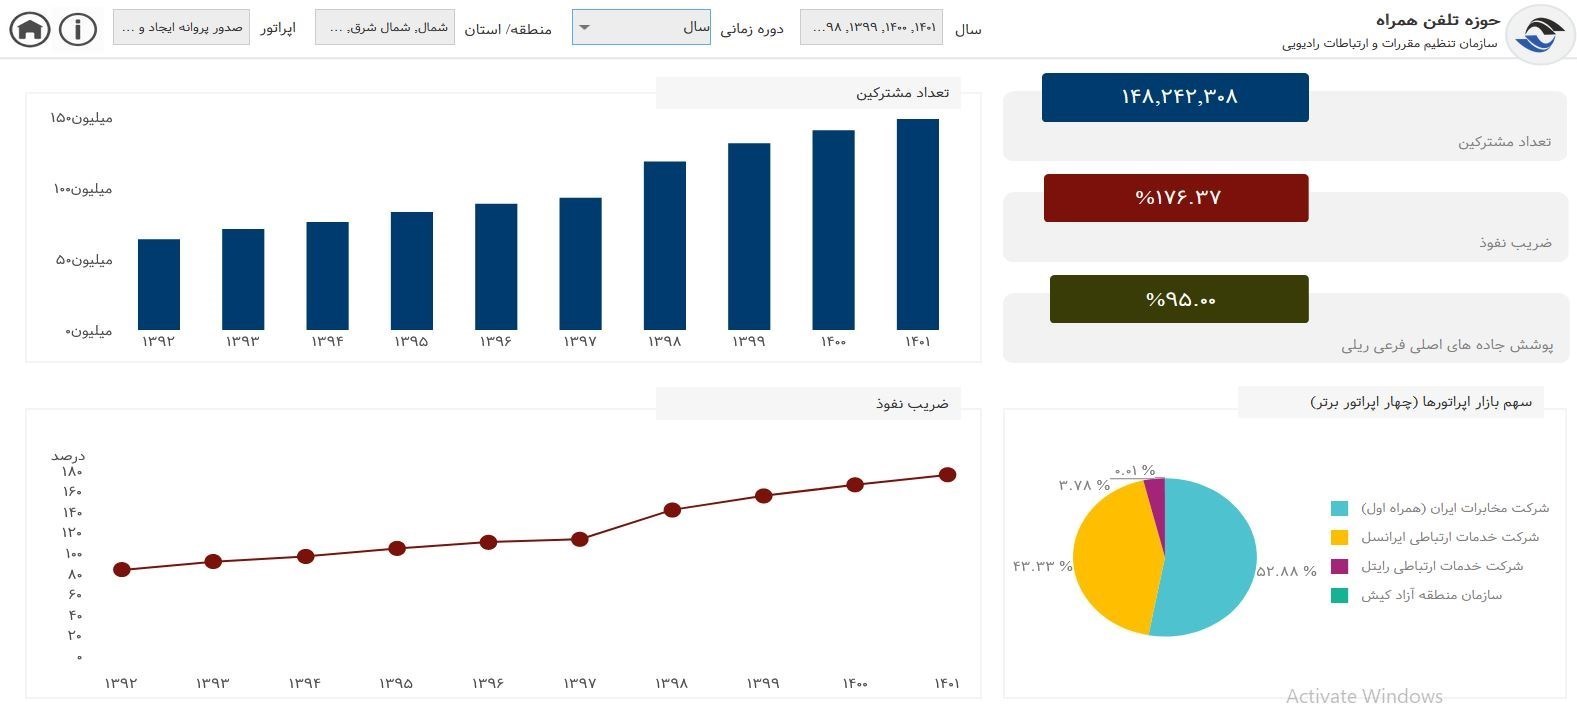
Task: Click the 1401 data point on penetration line
Action: [947, 475]
